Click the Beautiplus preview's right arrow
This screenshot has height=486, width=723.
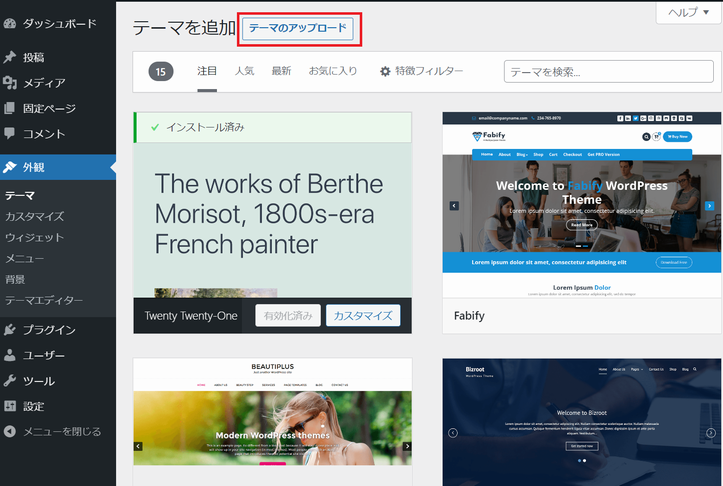pyautogui.click(x=407, y=446)
